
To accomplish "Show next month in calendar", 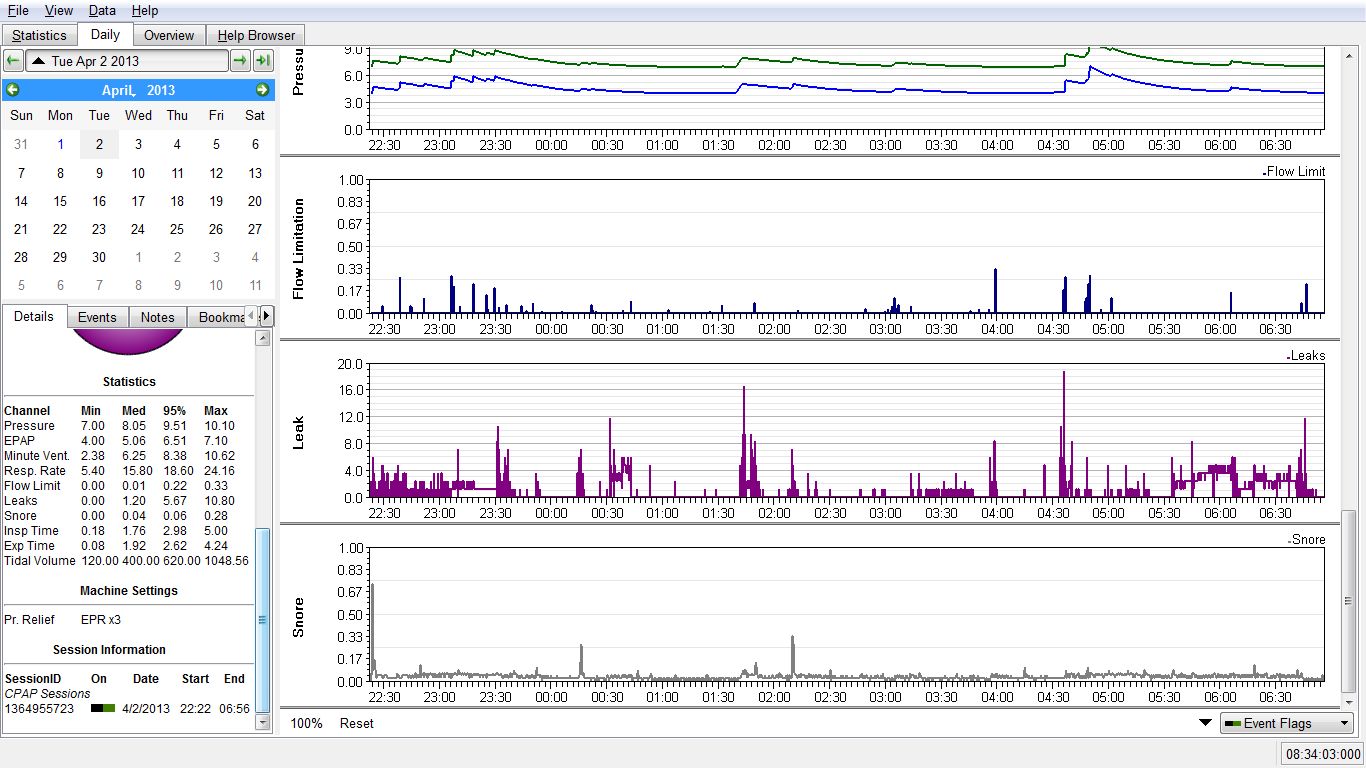I will [262, 90].
